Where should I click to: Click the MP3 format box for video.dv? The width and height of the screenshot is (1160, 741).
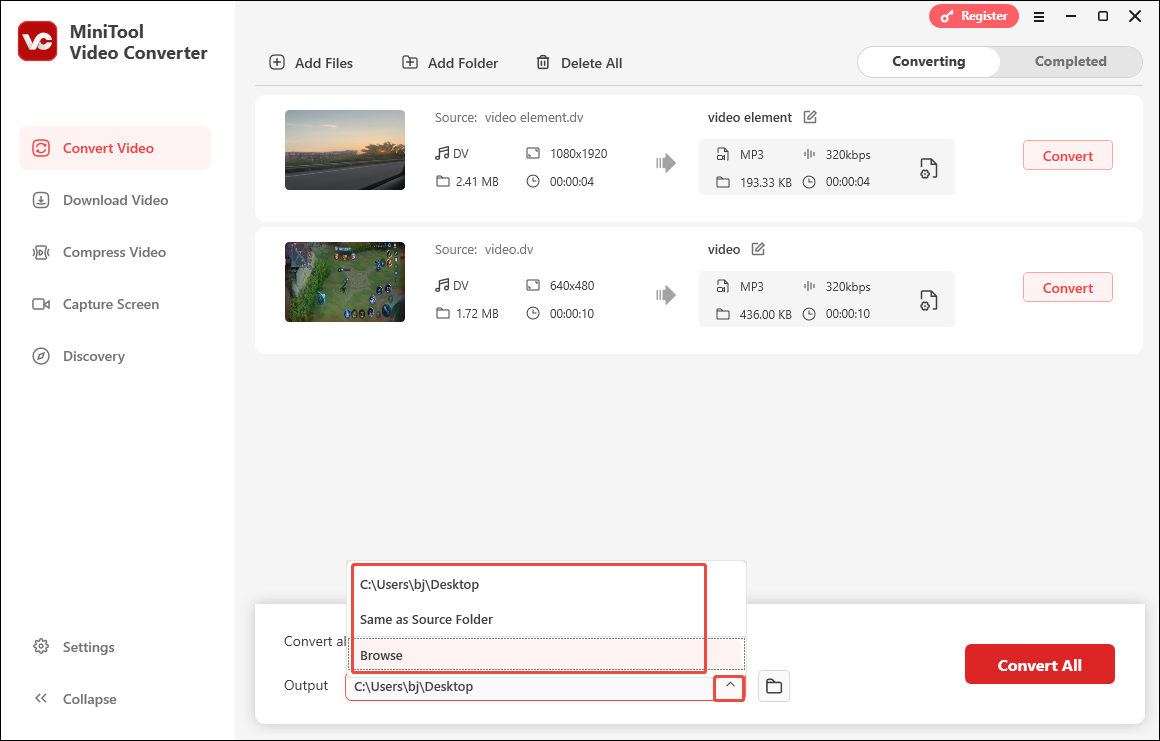(826, 299)
